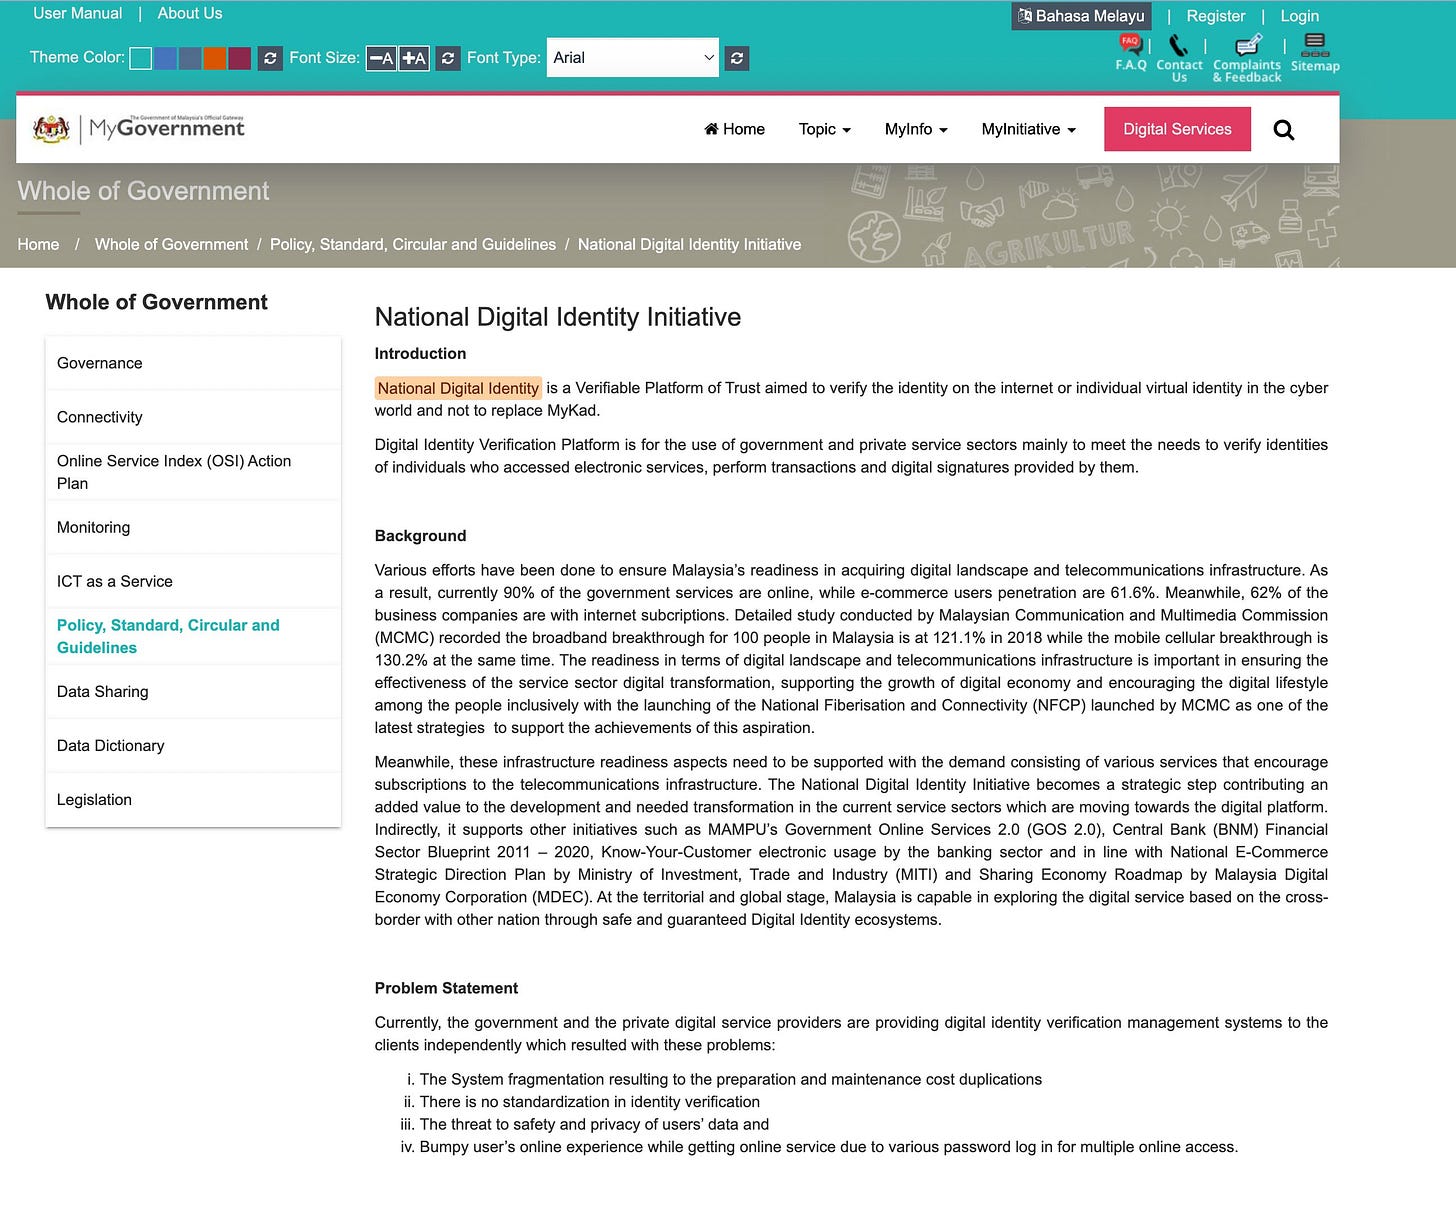
Task: Open Connectivity in the sidebar
Action: [193, 417]
